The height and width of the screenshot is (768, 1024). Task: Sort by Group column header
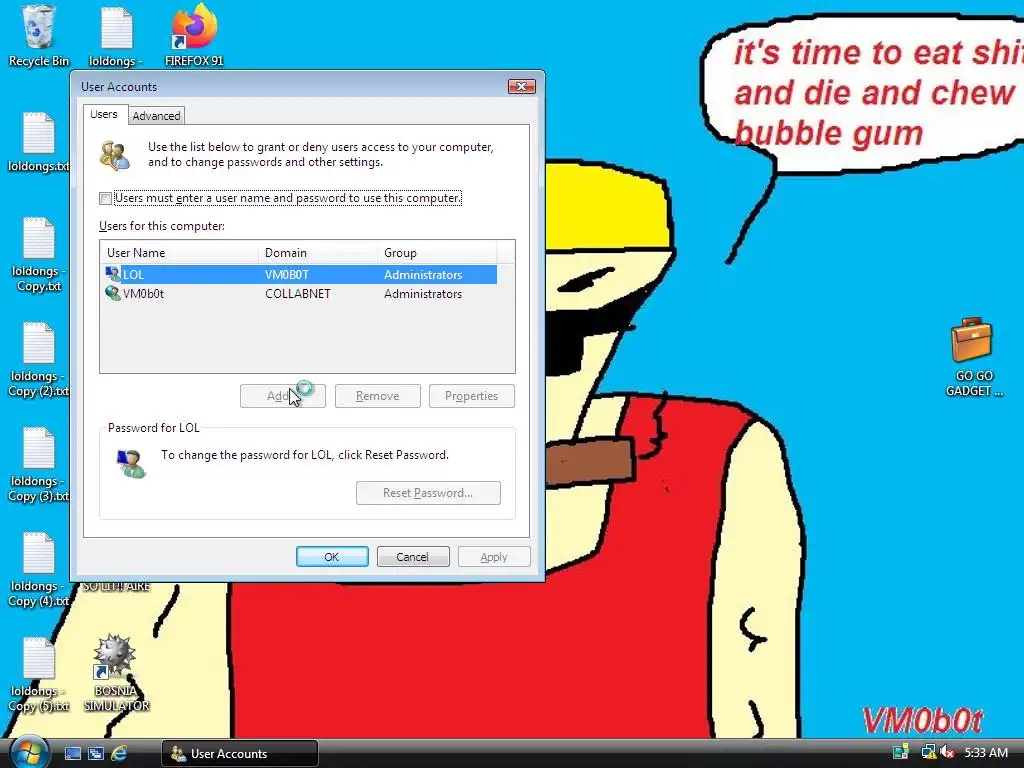click(x=437, y=253)
